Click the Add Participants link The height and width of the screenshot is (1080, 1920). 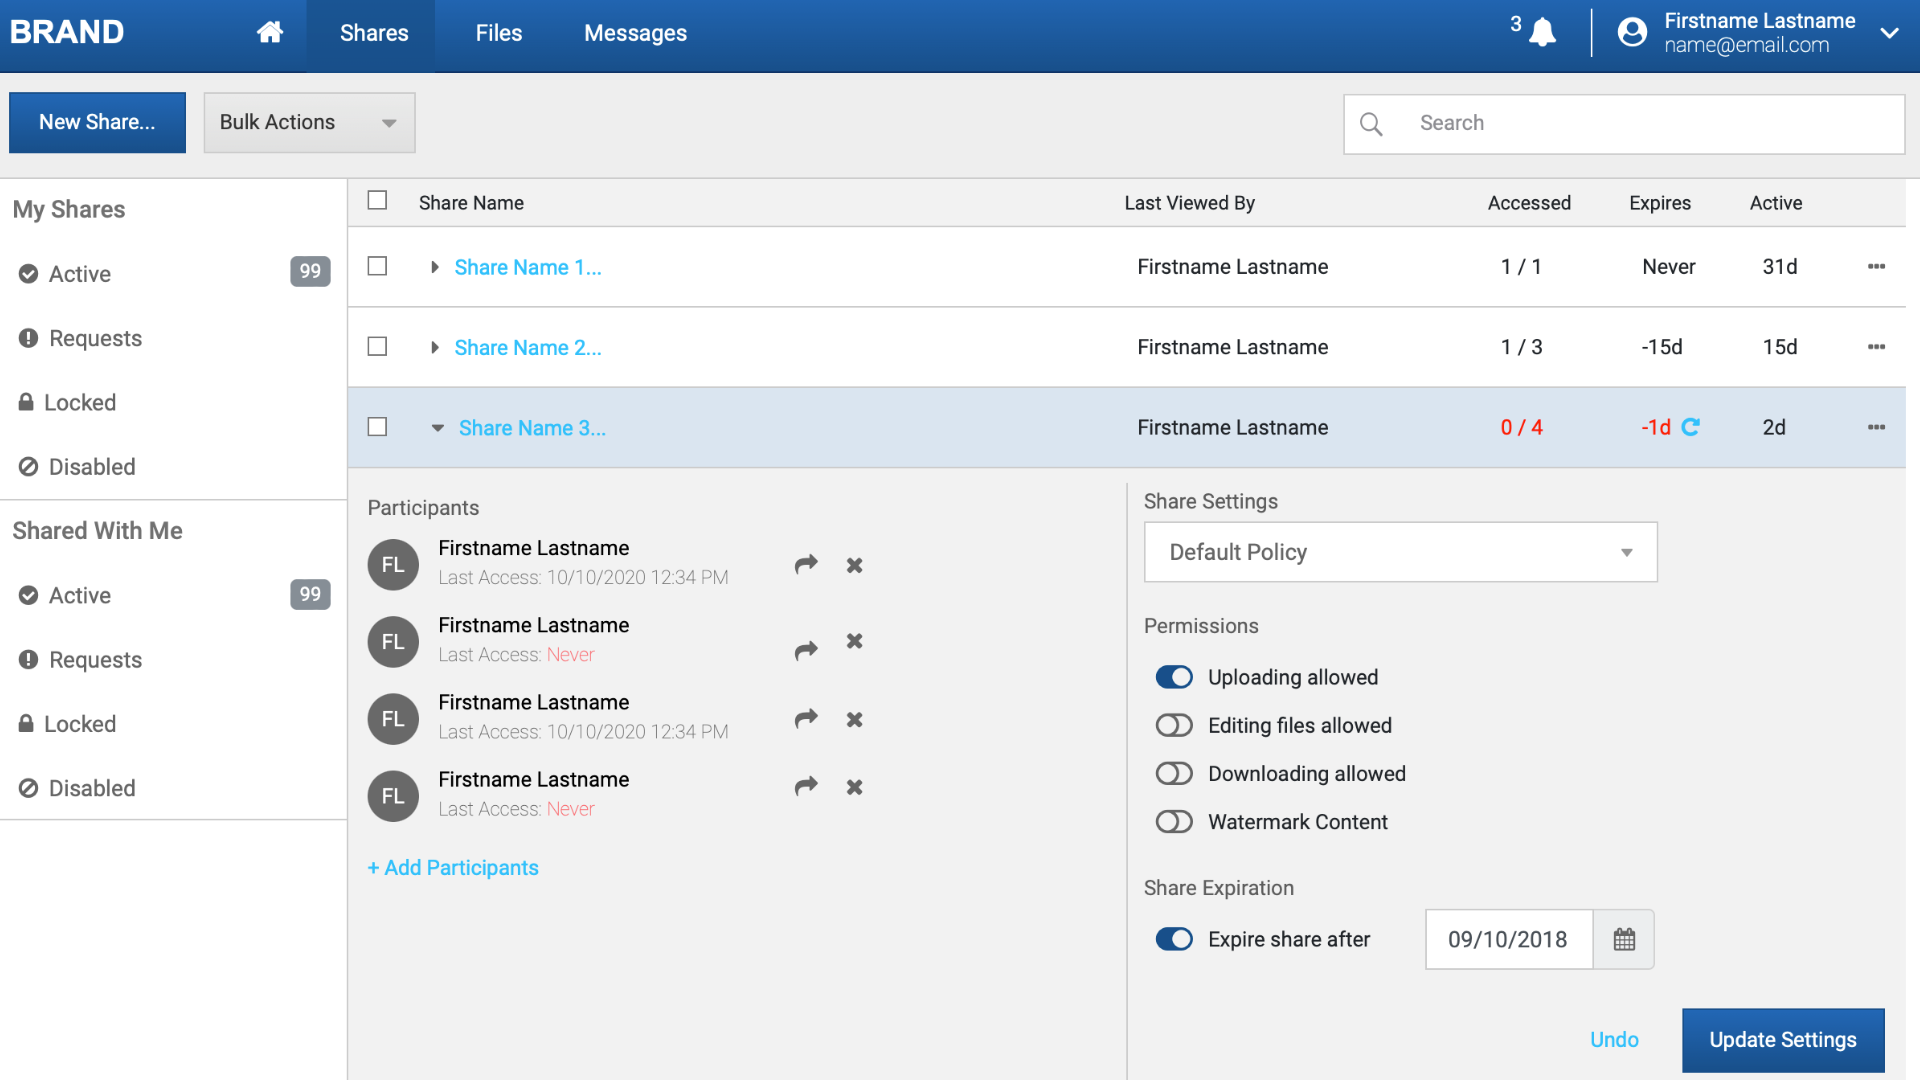click(x=453, y=868)
